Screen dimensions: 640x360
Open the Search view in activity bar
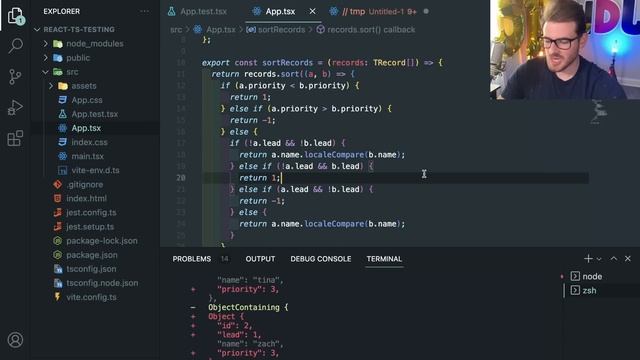pyautogui.click(x=16, y=46)
